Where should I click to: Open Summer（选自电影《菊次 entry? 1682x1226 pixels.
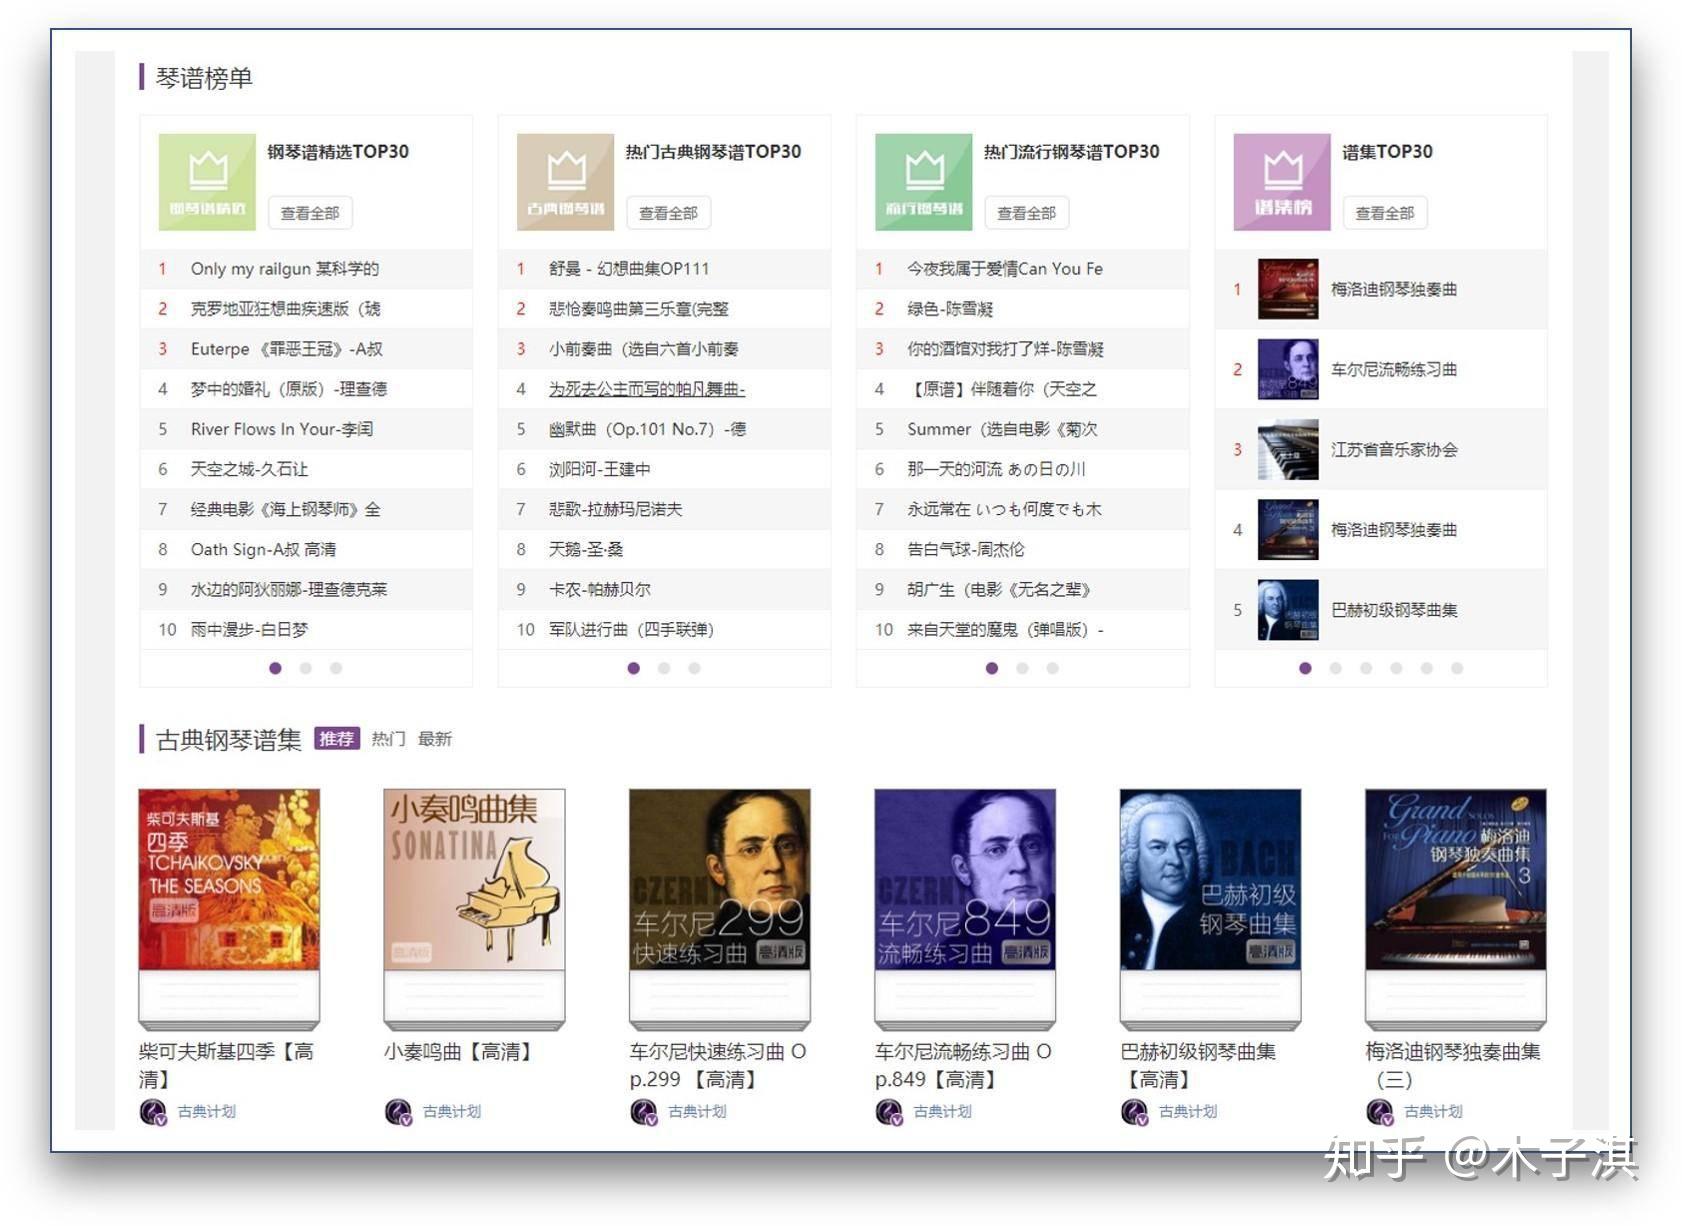click(1002, 429)
